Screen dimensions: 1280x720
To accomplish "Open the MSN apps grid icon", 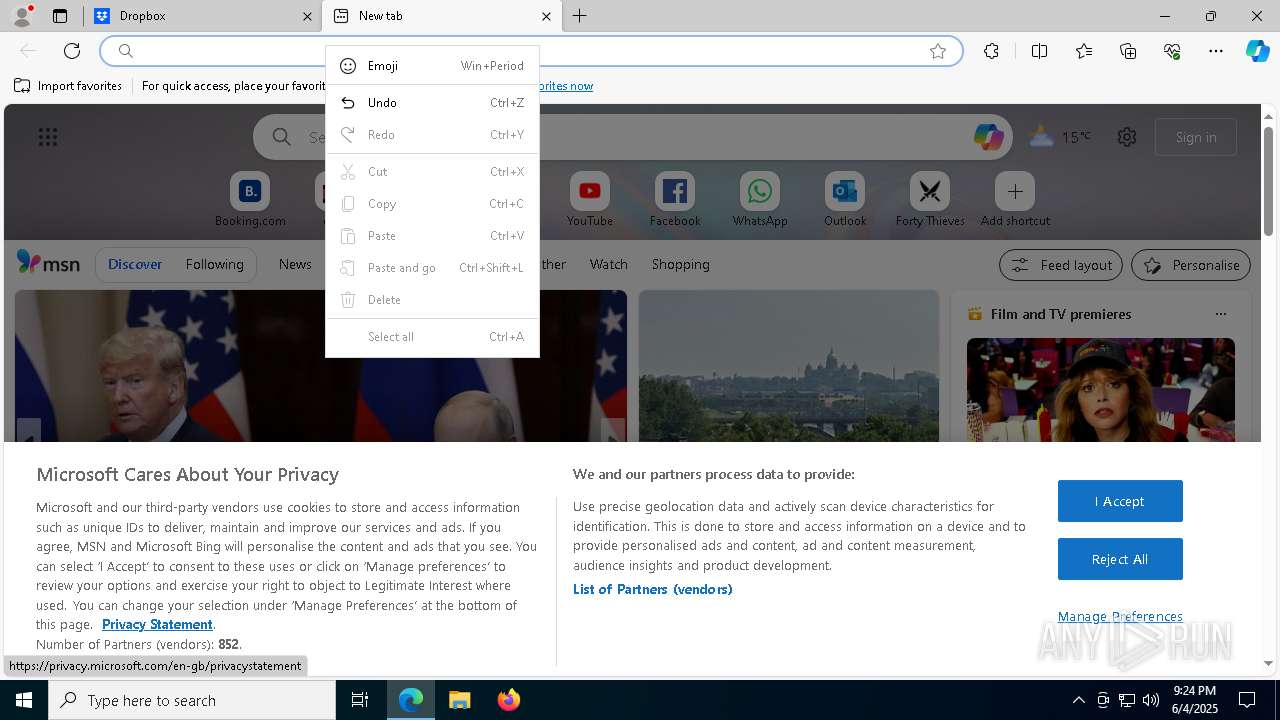I will point(48,137).
